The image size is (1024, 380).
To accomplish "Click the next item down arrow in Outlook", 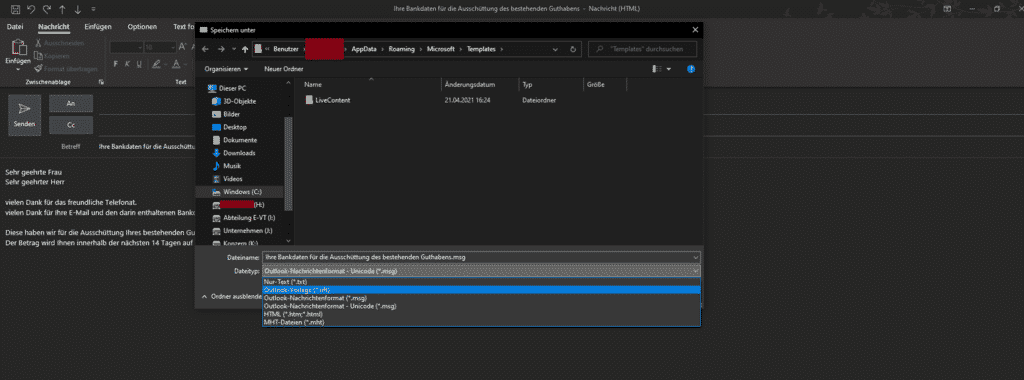I will 78,9.
